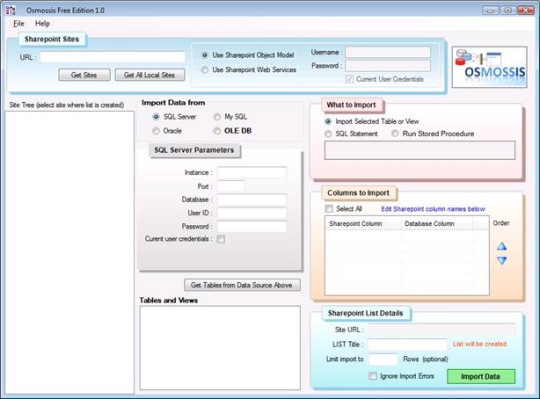
Task: Click inside the Site Tree list box
Action: click(x=70, y=252)
